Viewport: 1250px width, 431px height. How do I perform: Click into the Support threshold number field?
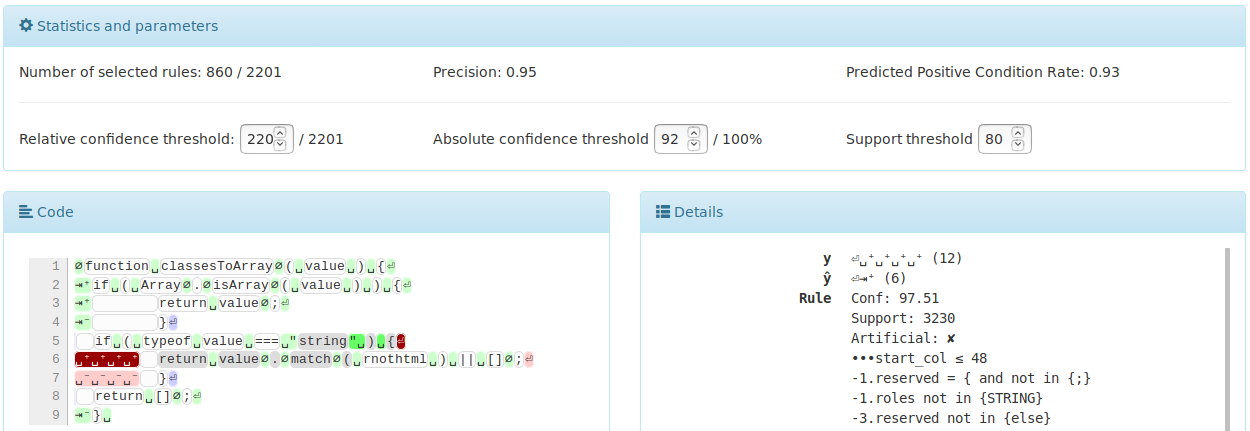coord(994,139)
